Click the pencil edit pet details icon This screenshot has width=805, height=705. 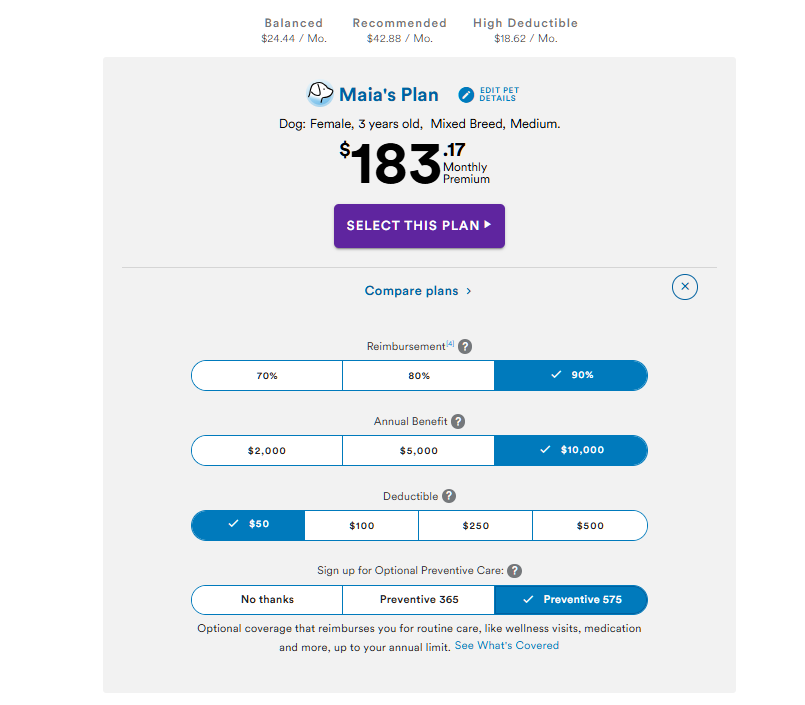[x=466, y=95]
